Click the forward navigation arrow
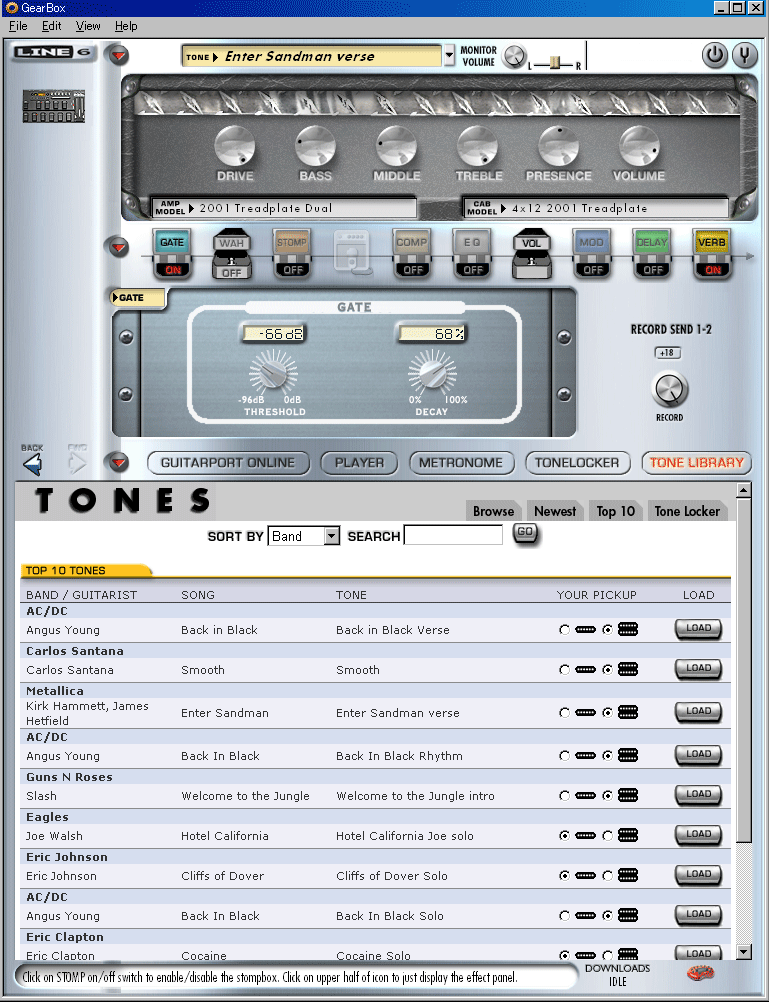The image size is (769, 1002). (77, 463)
